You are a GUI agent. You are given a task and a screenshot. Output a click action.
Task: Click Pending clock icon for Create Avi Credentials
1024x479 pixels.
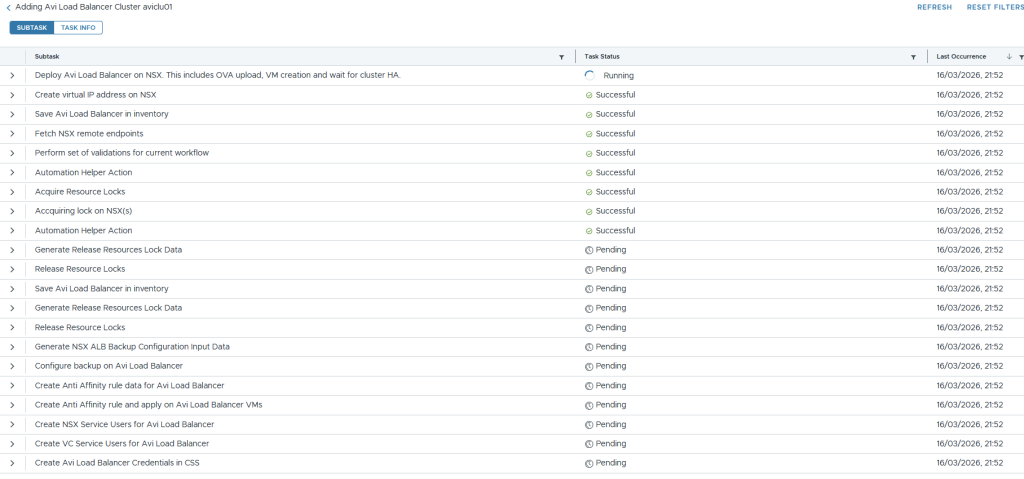click(x=589, y=463)
